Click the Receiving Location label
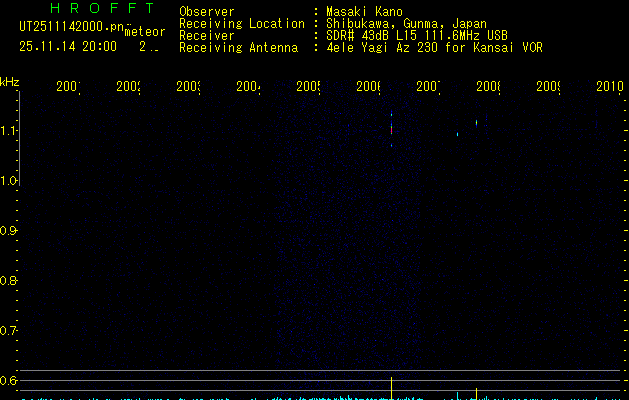 coord(242,23)
